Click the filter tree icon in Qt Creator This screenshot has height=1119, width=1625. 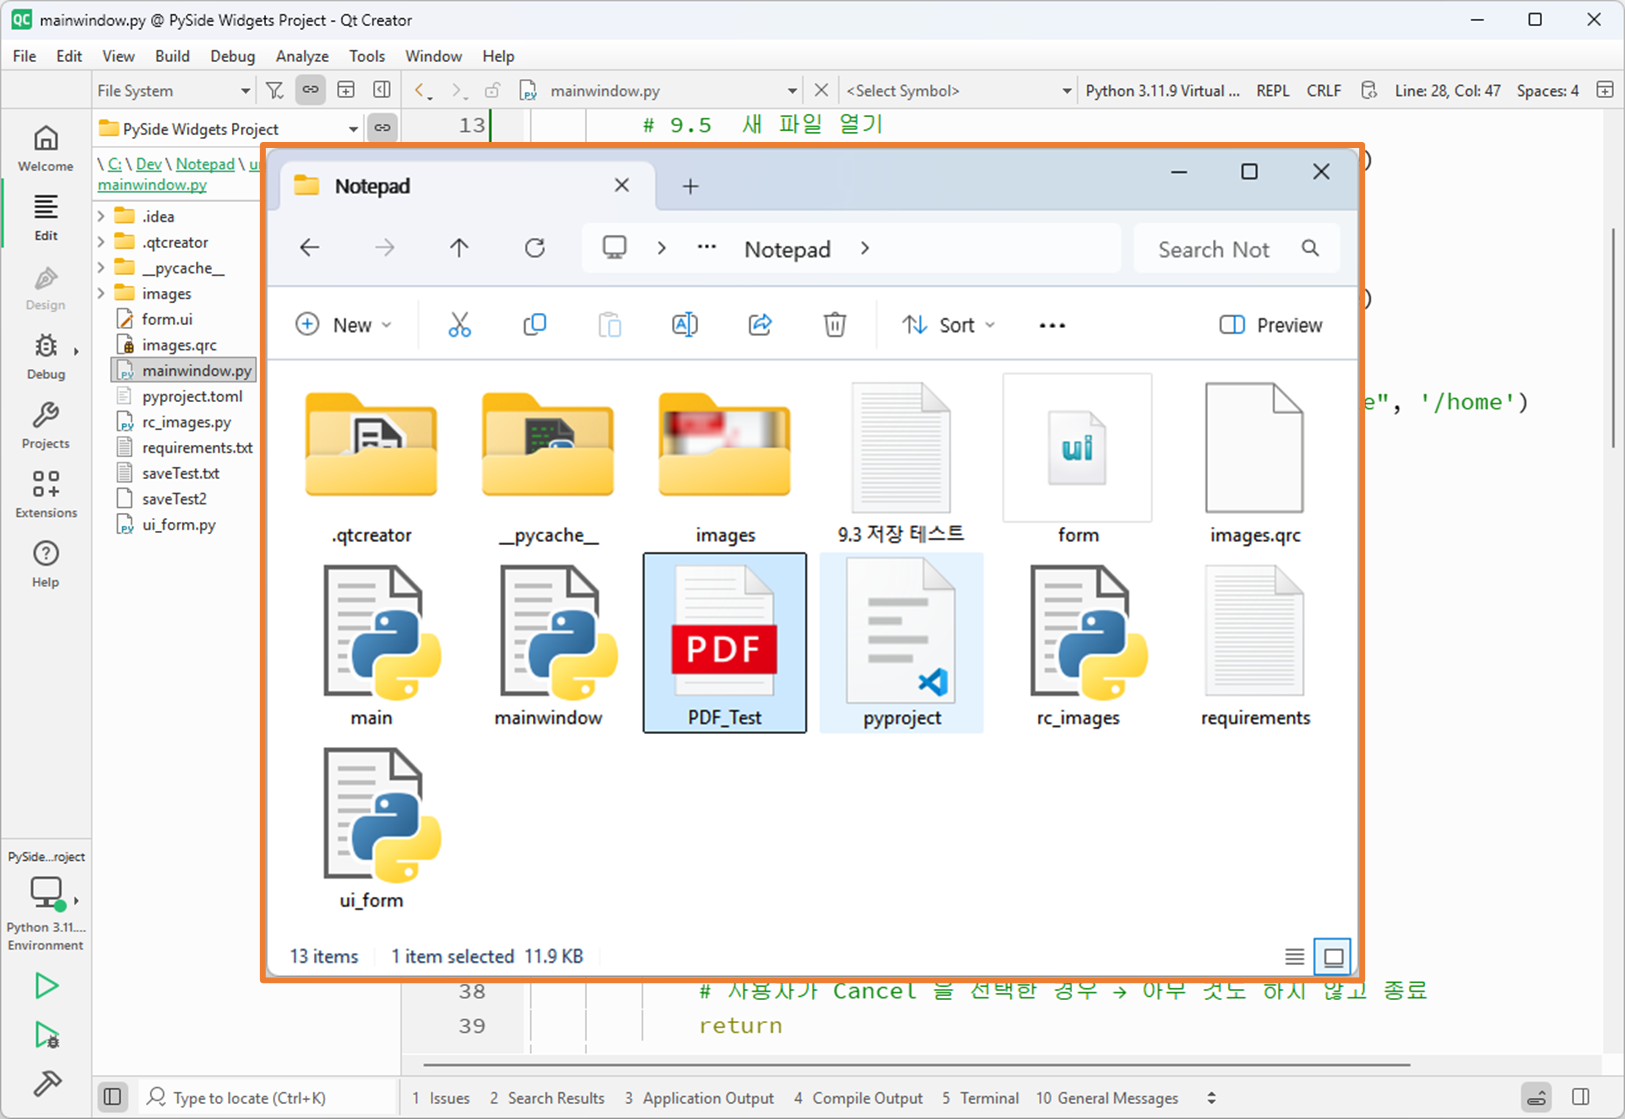point(275,90)
